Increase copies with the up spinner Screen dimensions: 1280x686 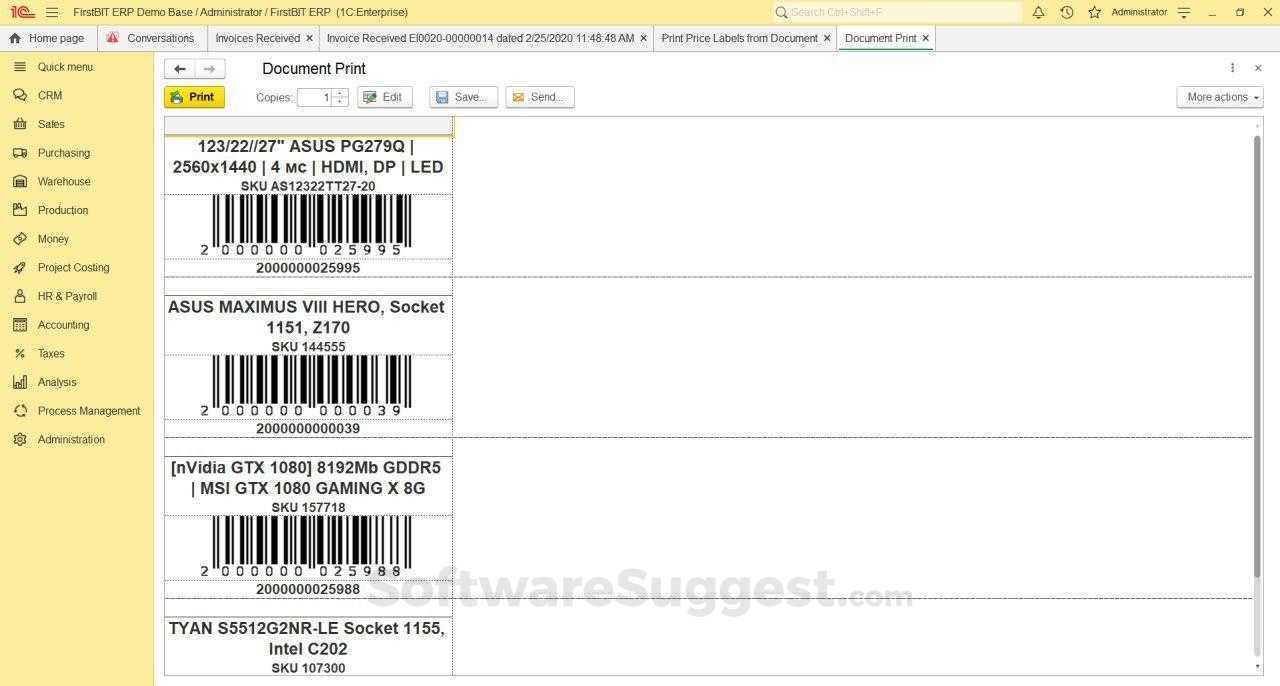coord(340,93)
